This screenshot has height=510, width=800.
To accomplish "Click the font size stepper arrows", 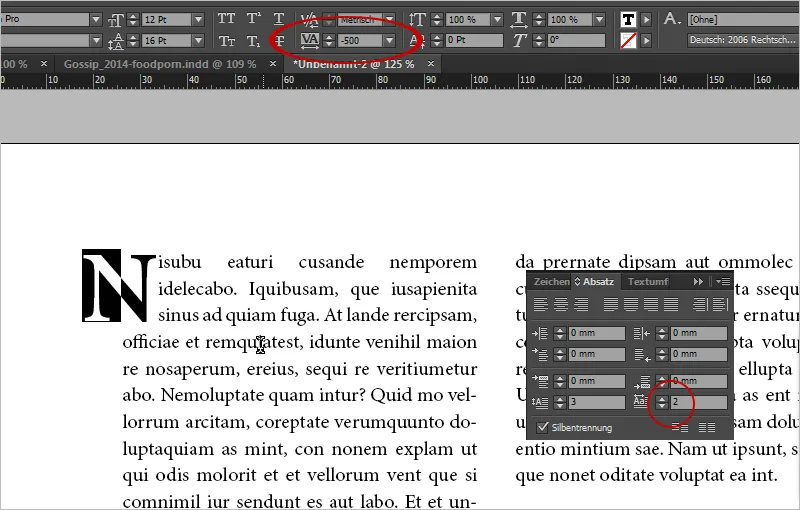I will tap(133, 20).
